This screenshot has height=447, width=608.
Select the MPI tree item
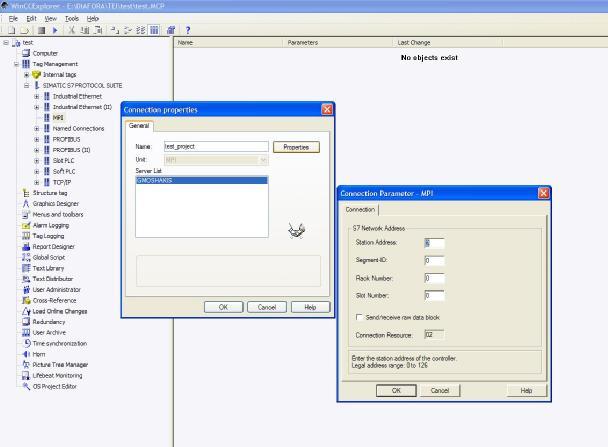click(x=58, y=117)
